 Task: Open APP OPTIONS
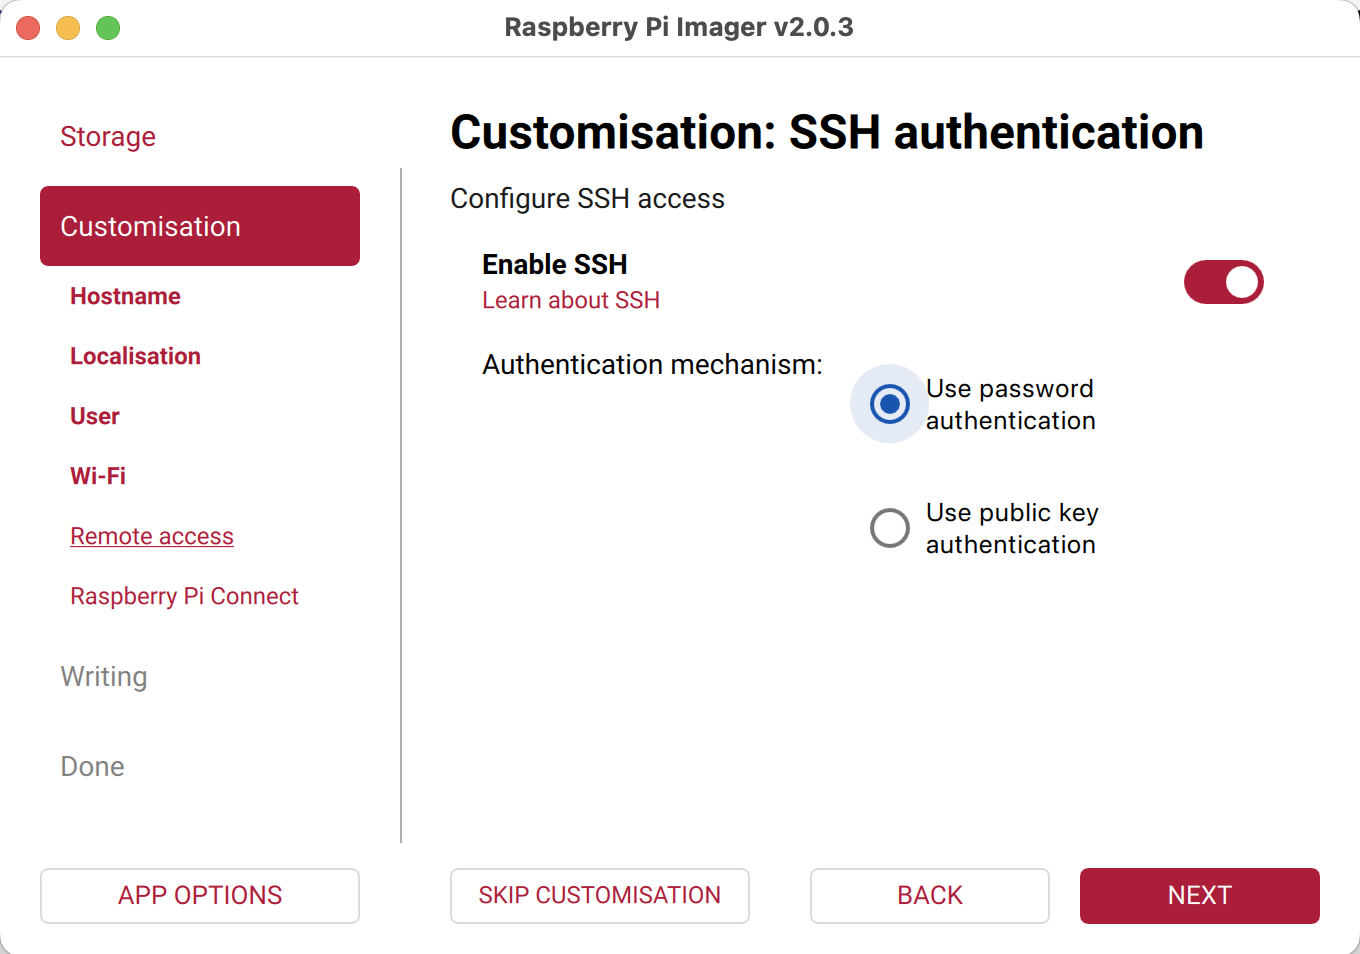[x=200, y=895]
